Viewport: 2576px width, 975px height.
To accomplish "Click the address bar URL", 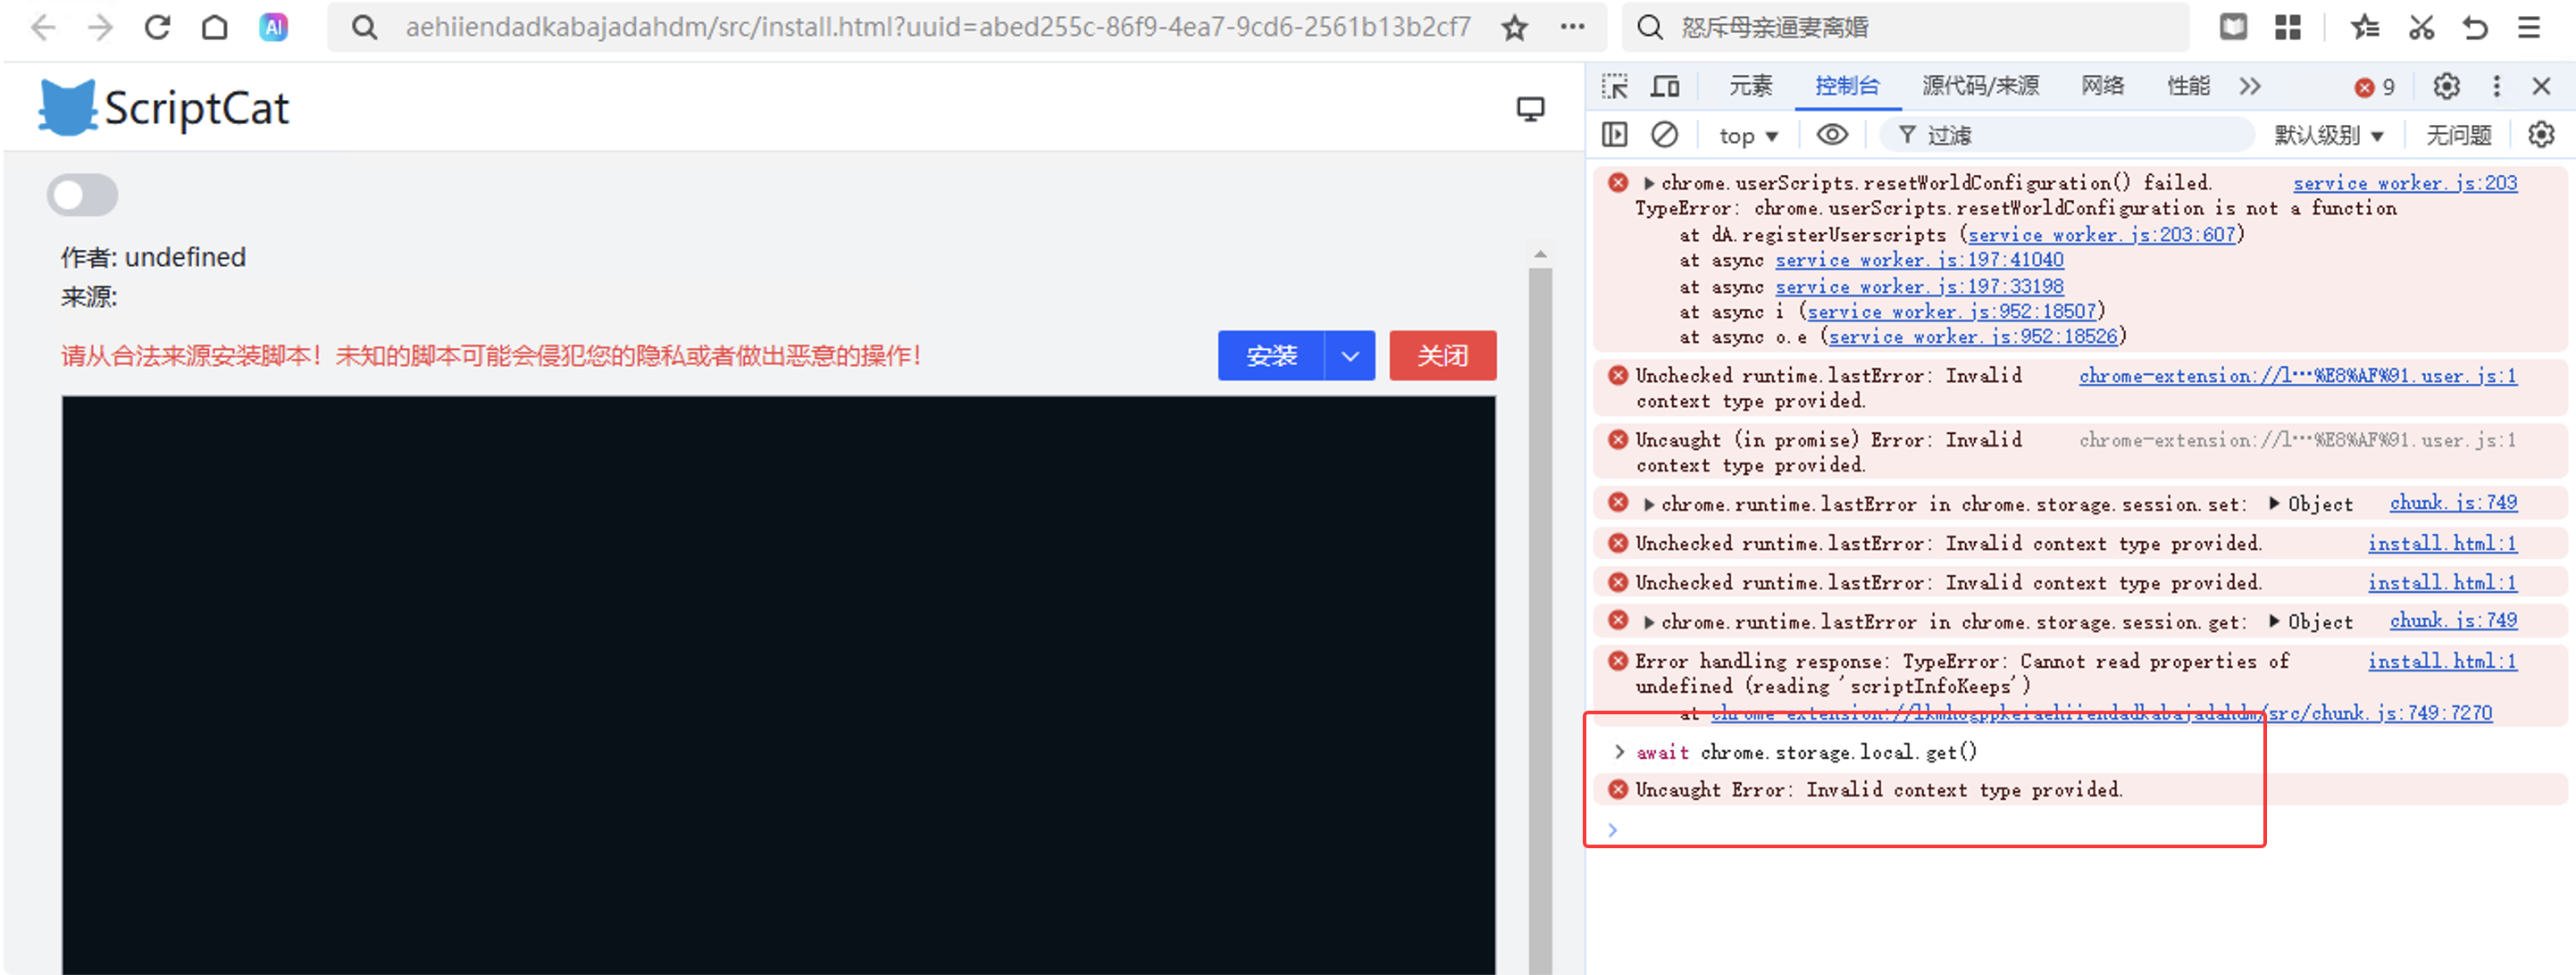I will point(937,27).
